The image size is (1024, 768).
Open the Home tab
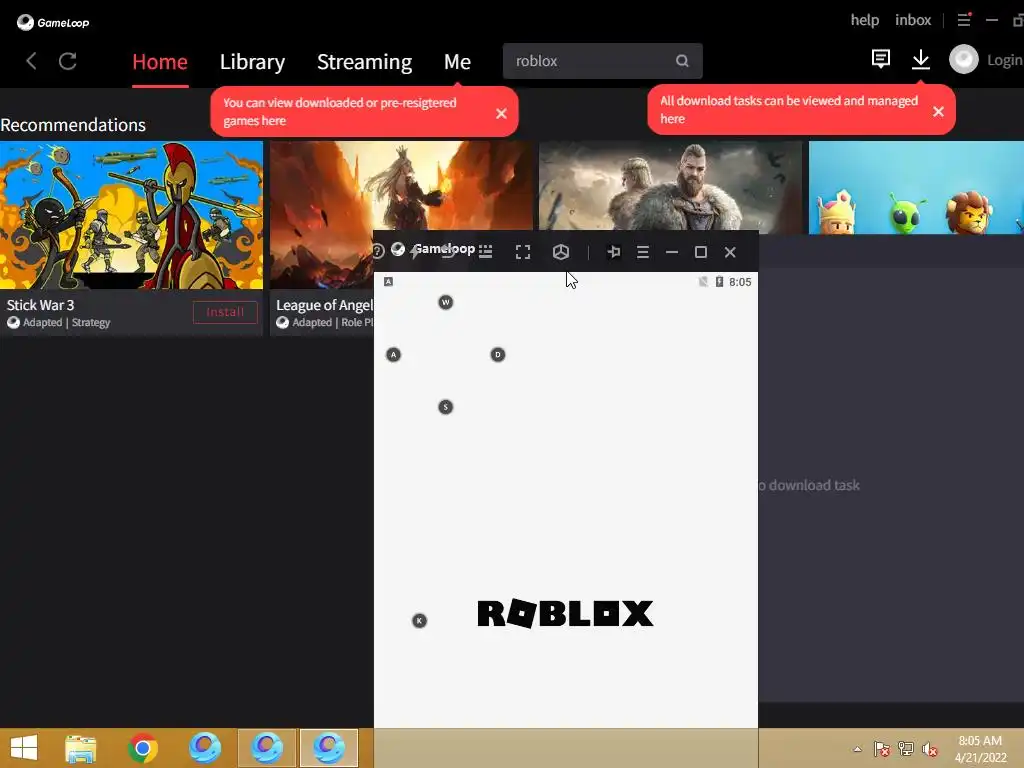pos(160,61)
